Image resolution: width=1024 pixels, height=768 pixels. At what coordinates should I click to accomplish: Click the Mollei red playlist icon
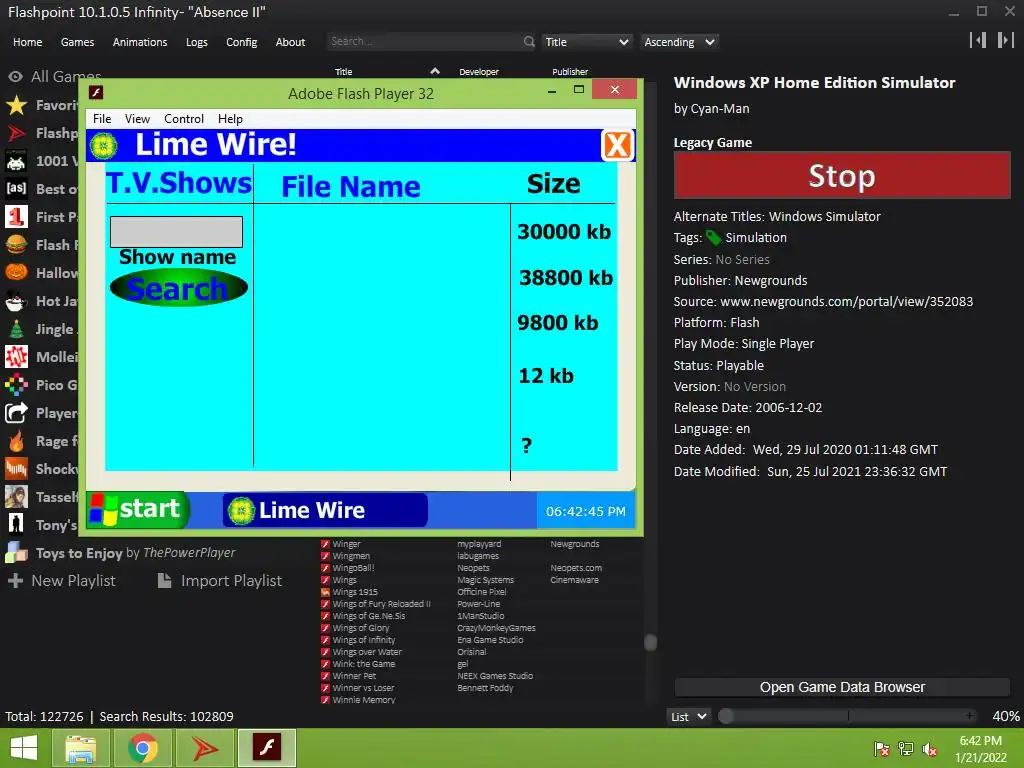click(x=16, y=357)
